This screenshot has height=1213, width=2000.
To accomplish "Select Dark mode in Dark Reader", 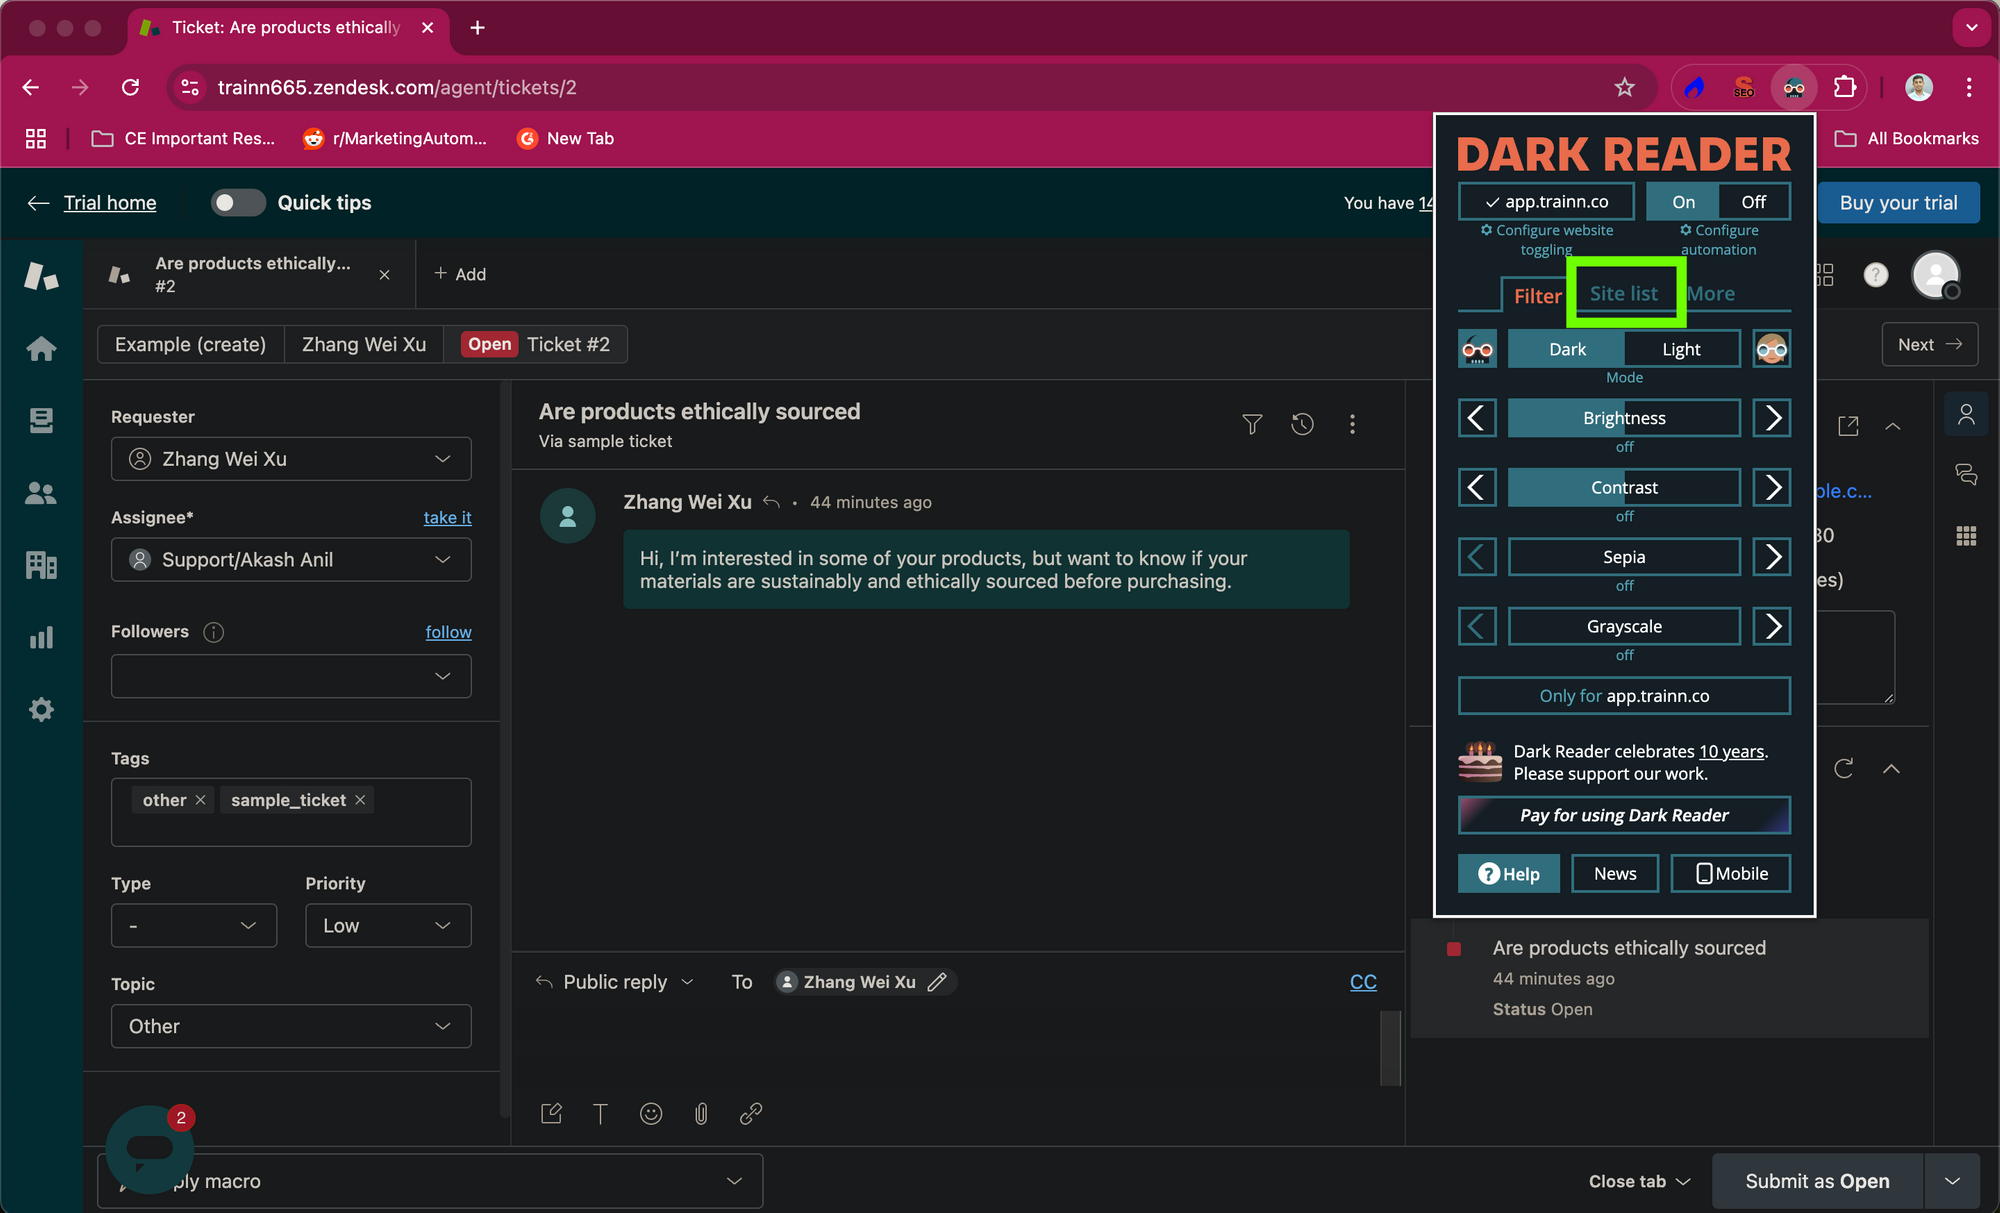I will pyautogui.click(x=1567, y=349).
